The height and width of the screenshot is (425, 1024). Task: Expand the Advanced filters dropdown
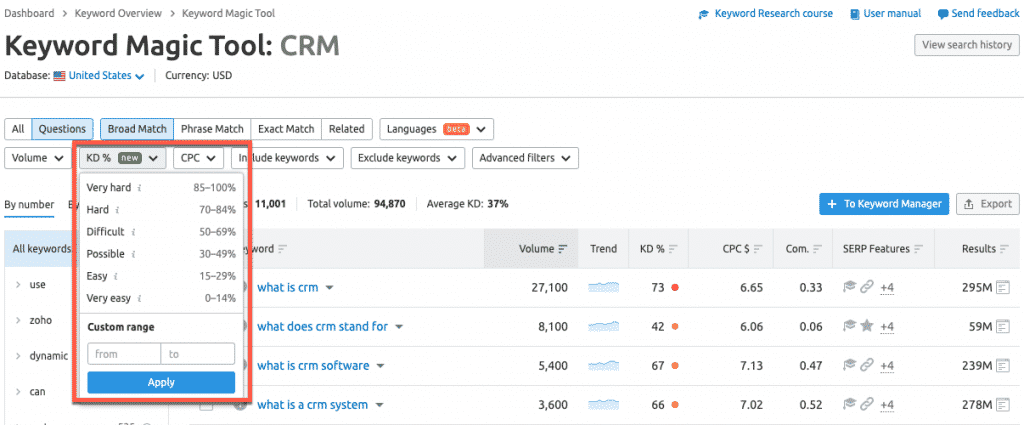point(526,158)
